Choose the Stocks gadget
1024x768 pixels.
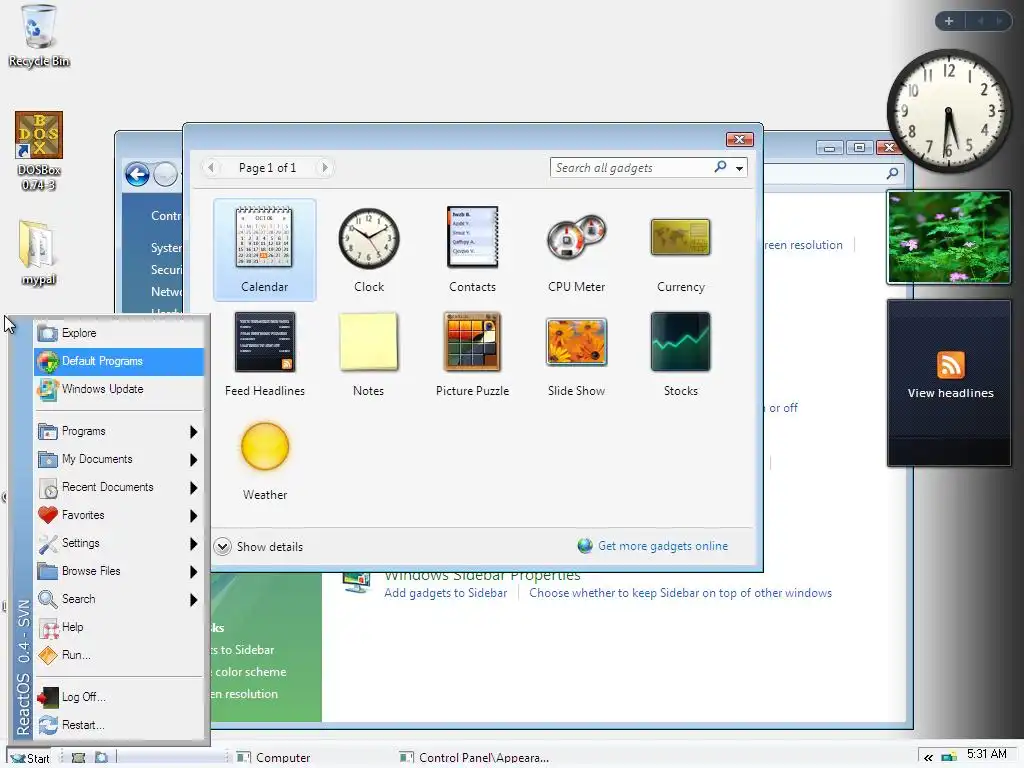tap(680, 354)
